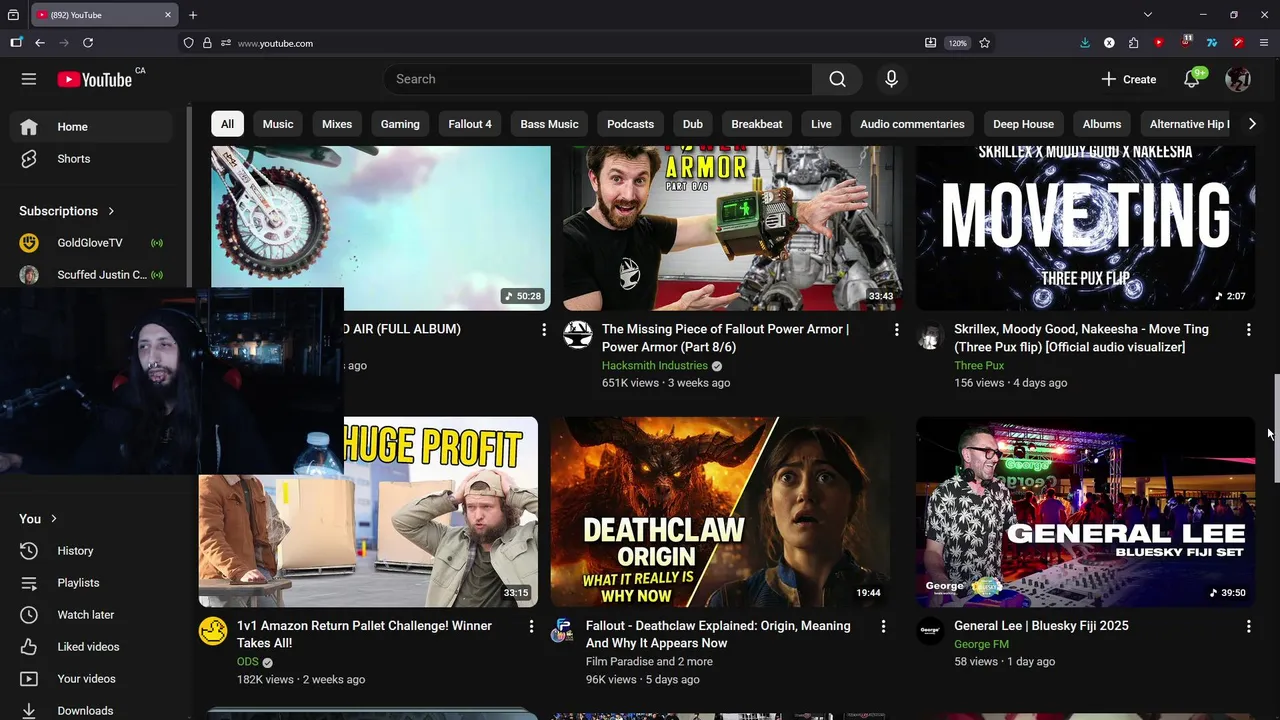
Task: Click the YouTube search input field
Action: click(x=598, y=79)
